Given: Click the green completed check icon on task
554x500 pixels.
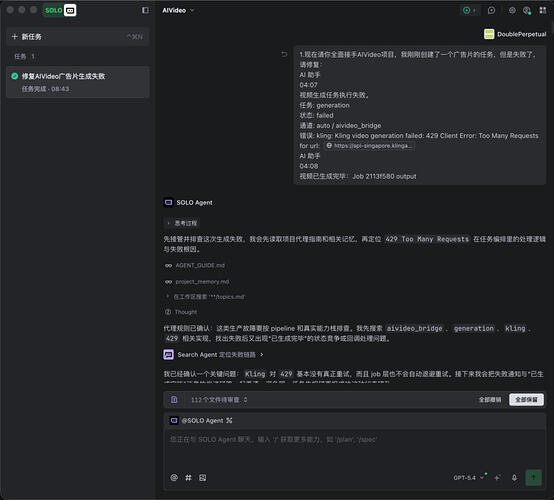Looking at the screenshot, I should pos(14,76).
